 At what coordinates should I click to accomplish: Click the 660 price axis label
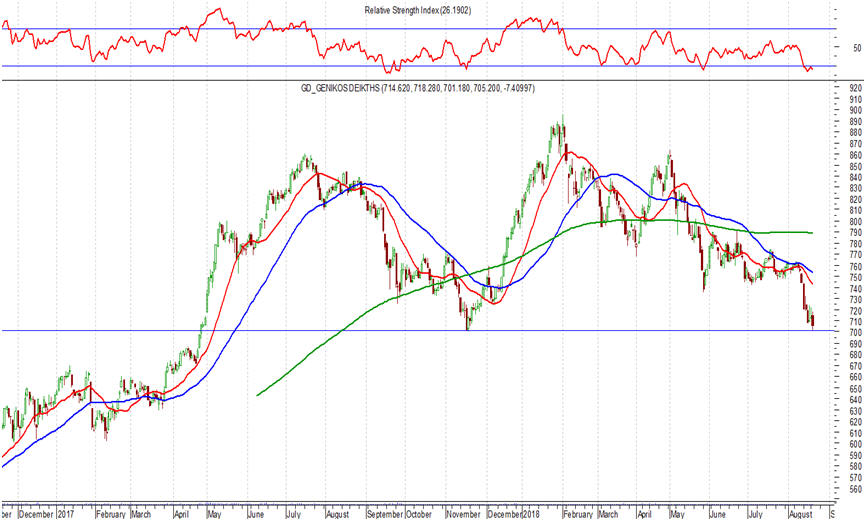[x=856, y=377]
